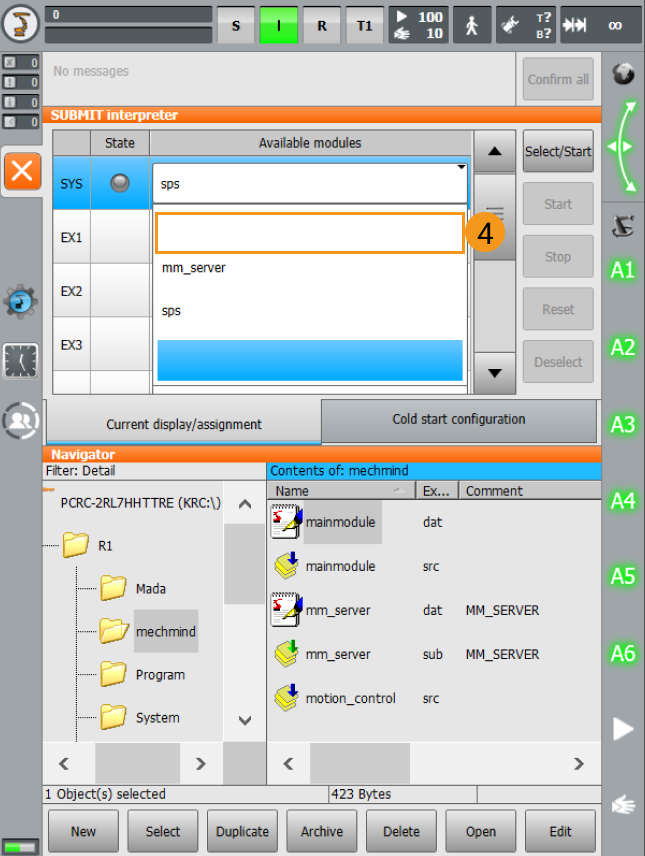Switch to Cold start configuration tab

click(x=459, y=419)
